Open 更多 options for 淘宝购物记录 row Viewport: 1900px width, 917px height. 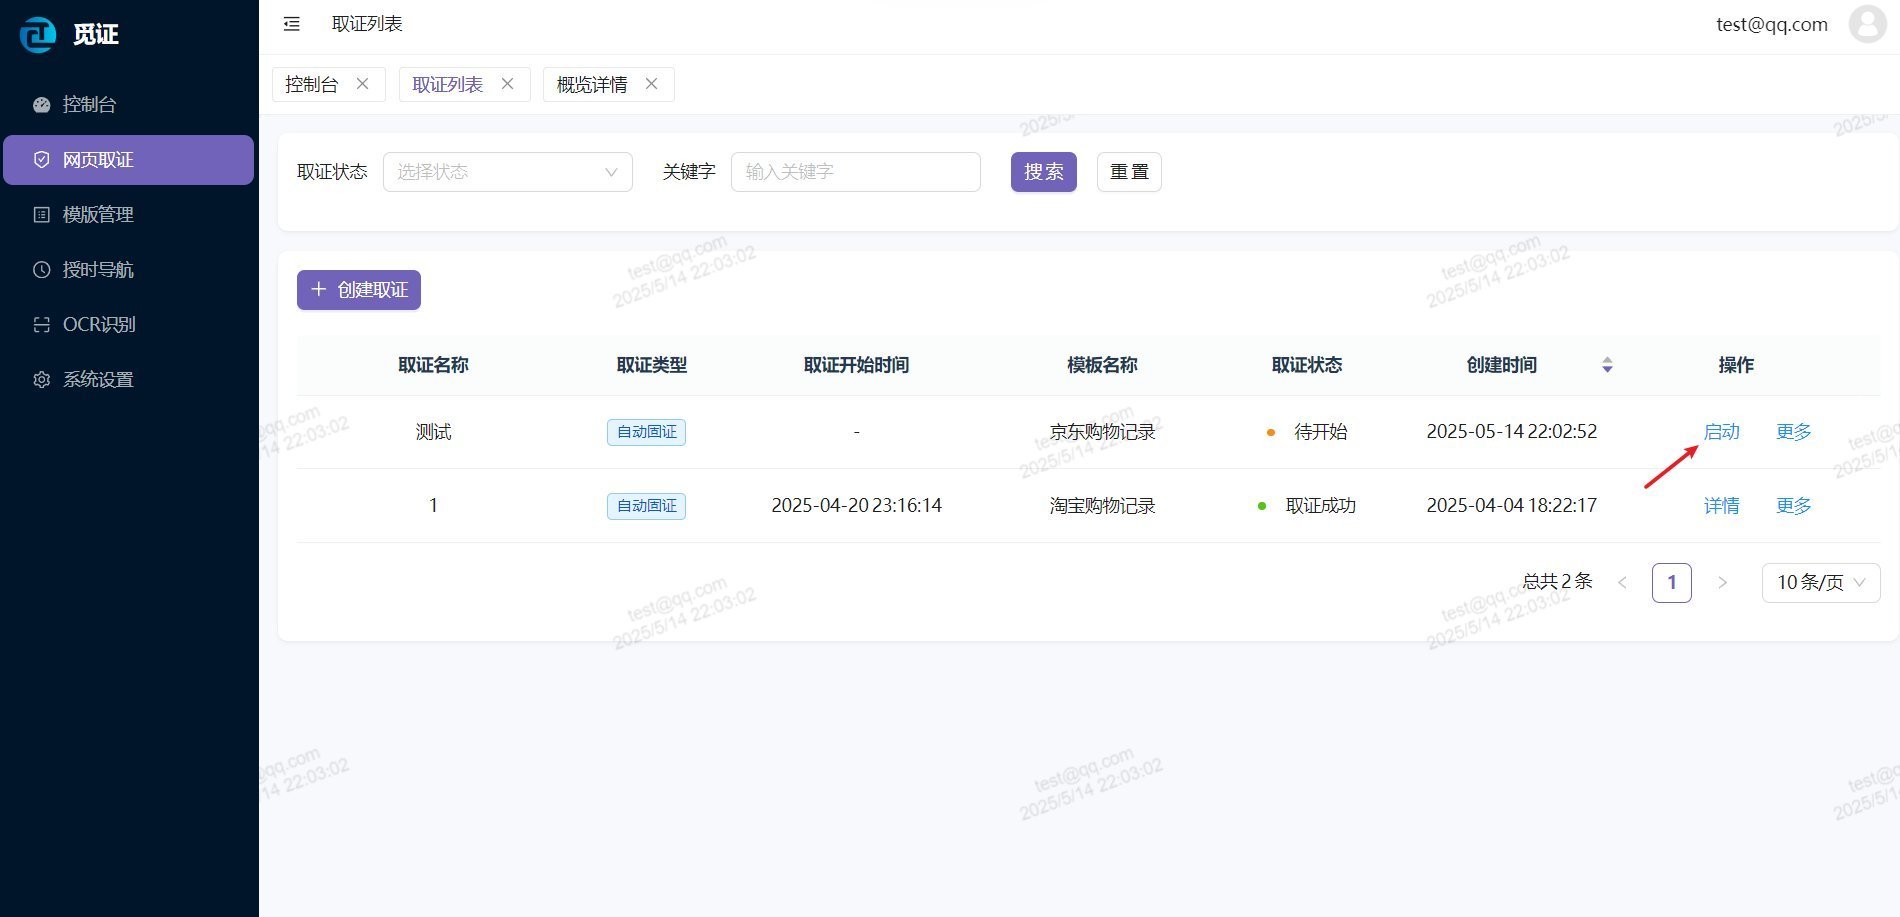(x=1793, y=506)
